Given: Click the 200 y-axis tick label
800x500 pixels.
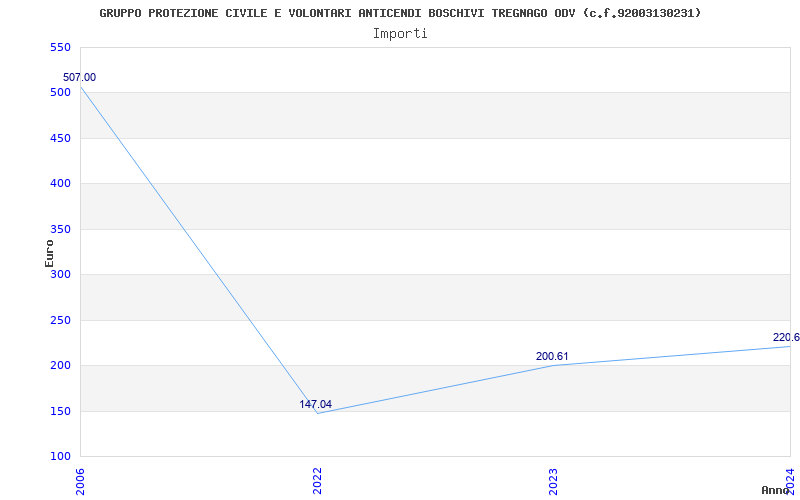Looking at the screenshot, I should pyautogui.click(x=60, y=365).
